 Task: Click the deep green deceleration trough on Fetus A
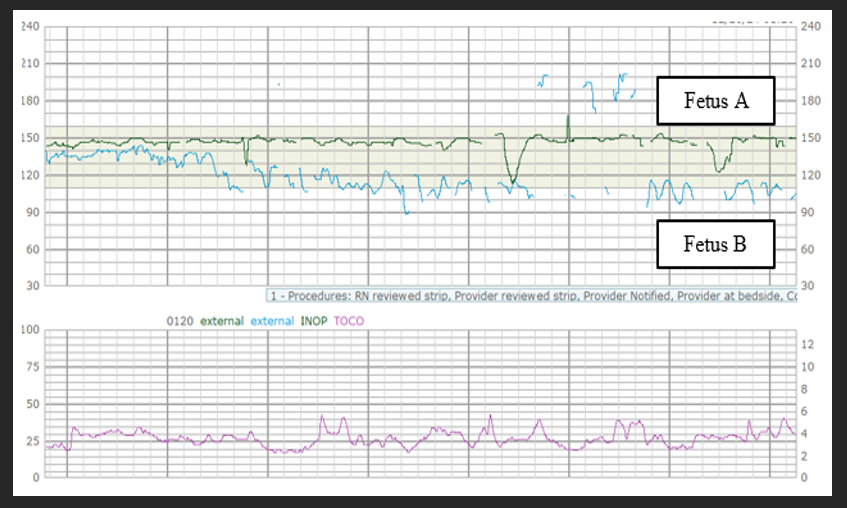[x=513, y=181]
